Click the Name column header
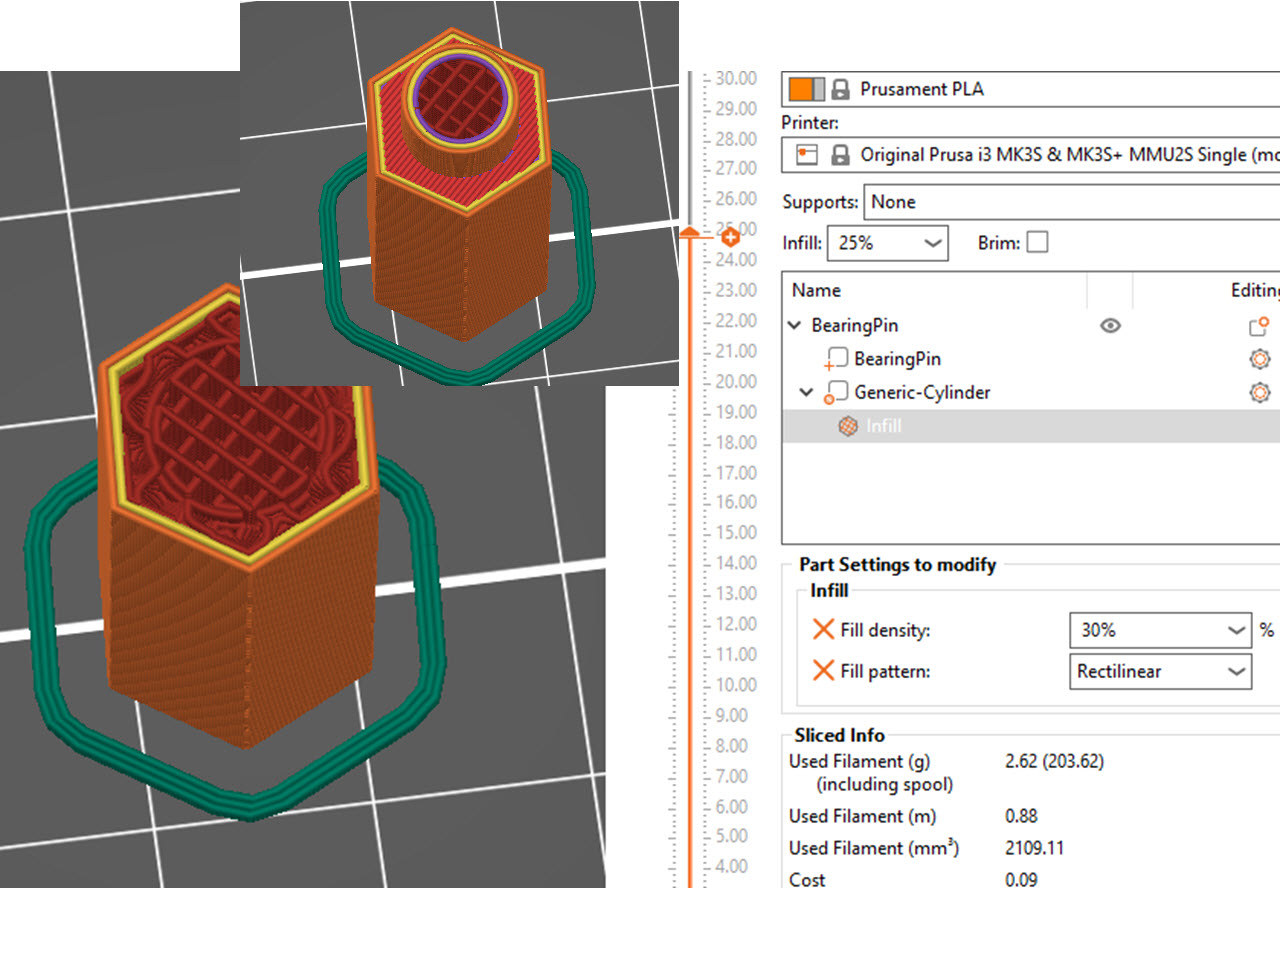 click(816, 290)
